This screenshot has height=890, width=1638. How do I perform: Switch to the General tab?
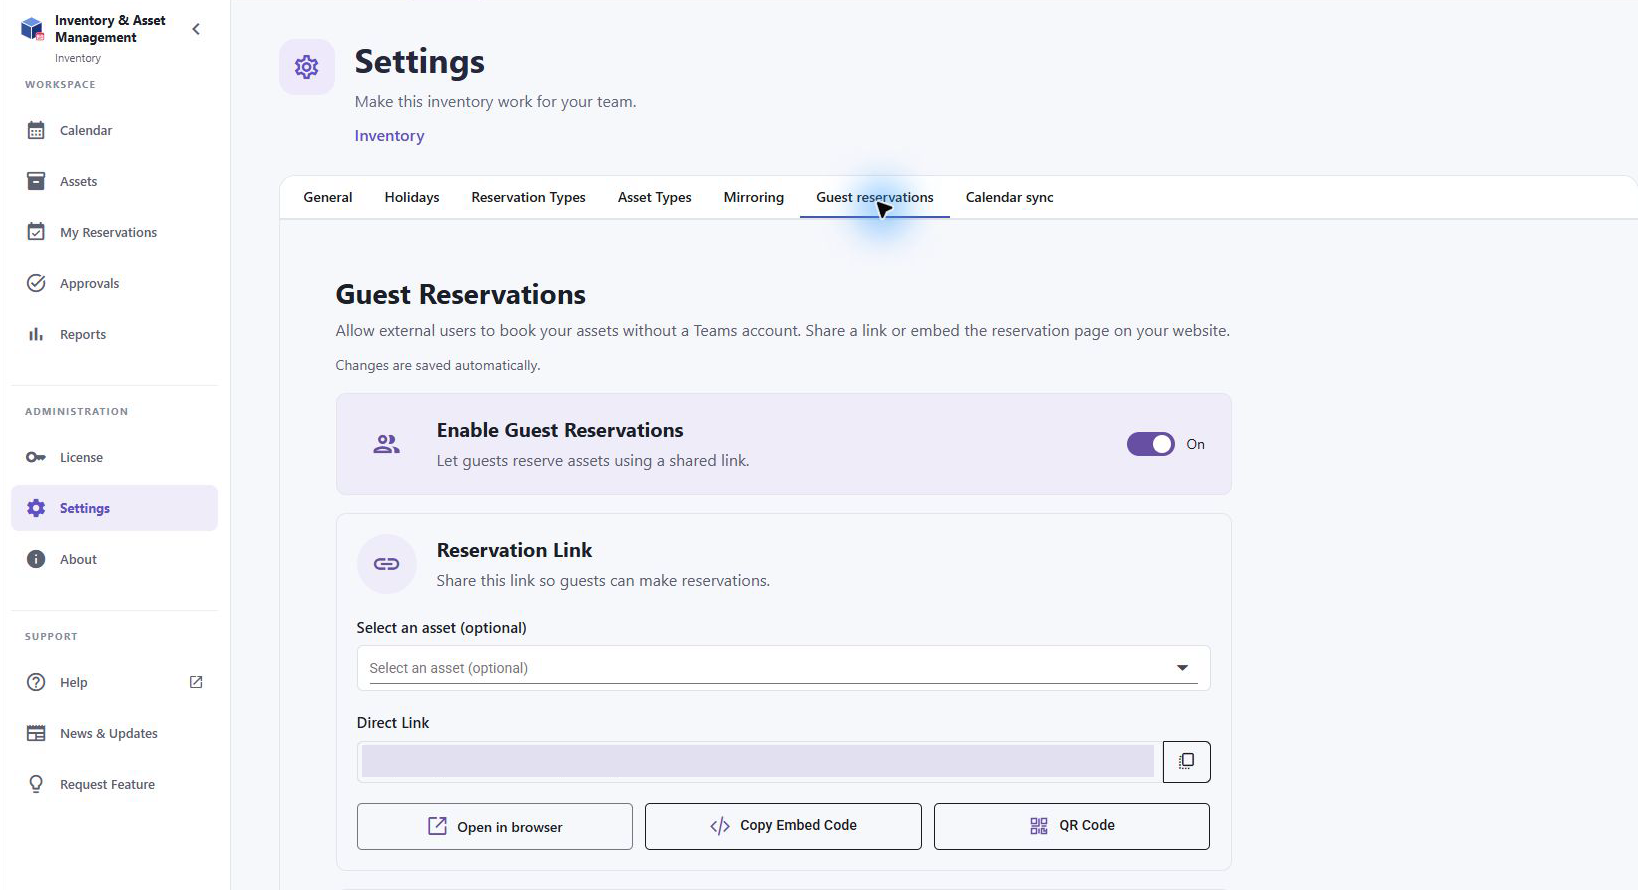click(328, 197)
